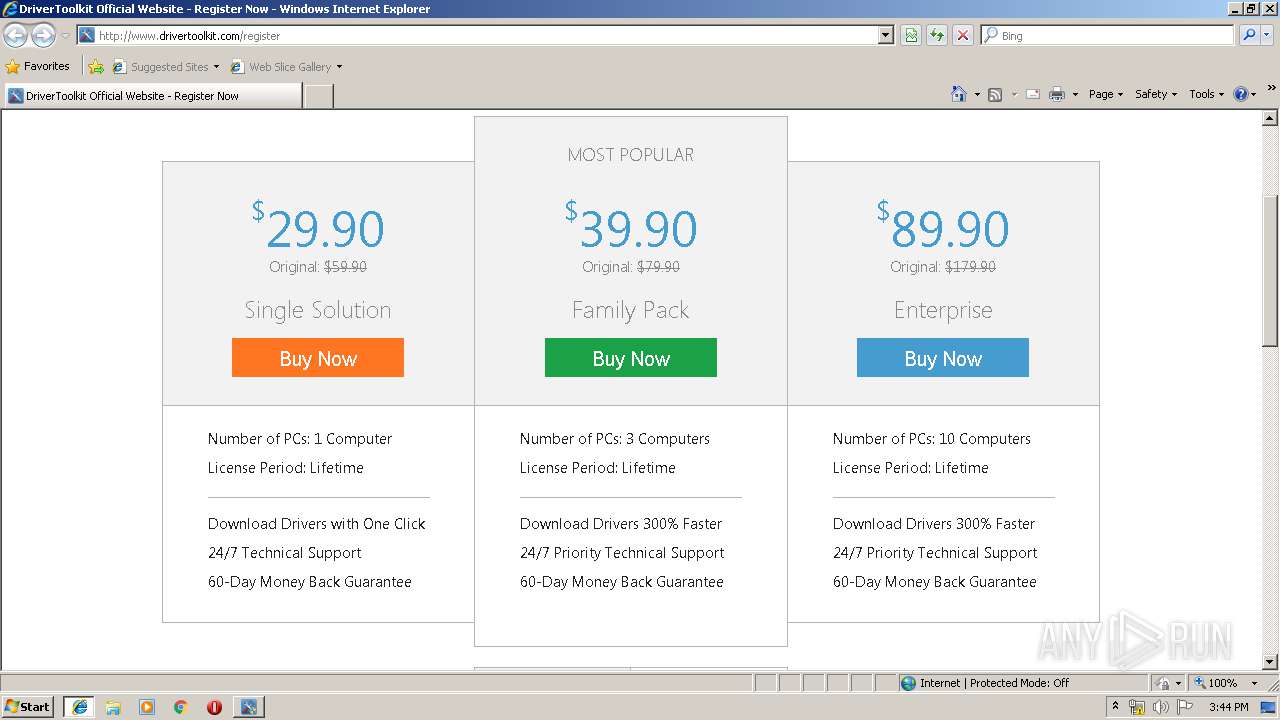Select the DriverToolkit Register Now tab
The image size is (1280, 720).
click(x=152, y=96)
